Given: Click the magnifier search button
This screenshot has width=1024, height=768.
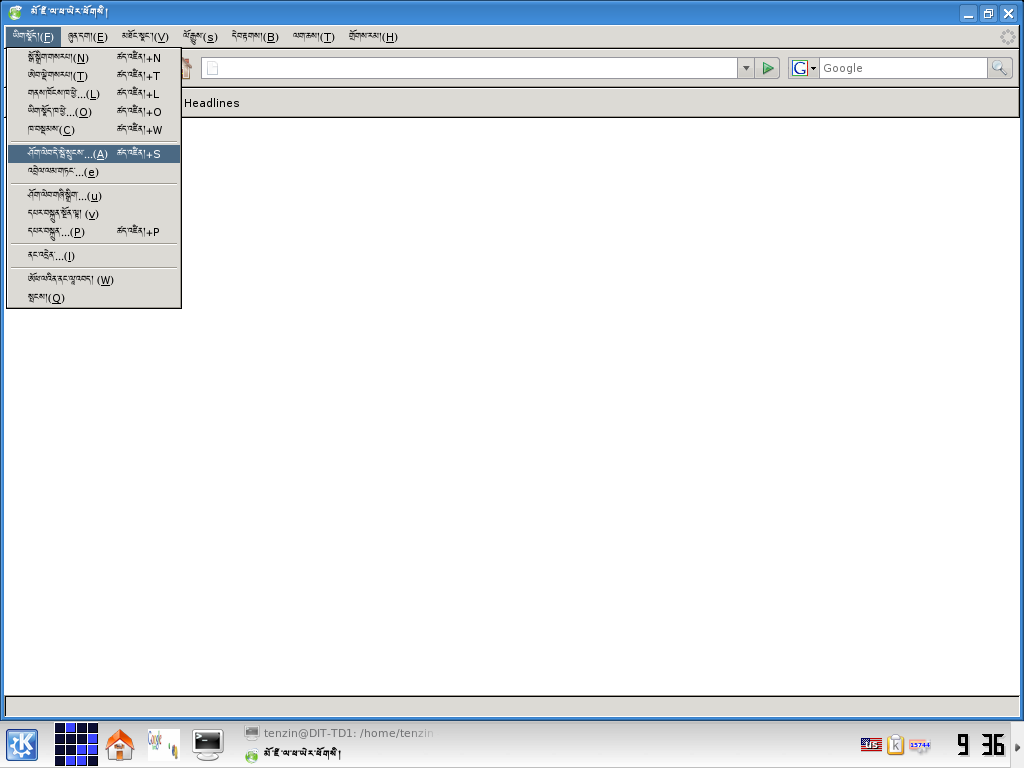Looking at the screenshot, I should point(999,68).
